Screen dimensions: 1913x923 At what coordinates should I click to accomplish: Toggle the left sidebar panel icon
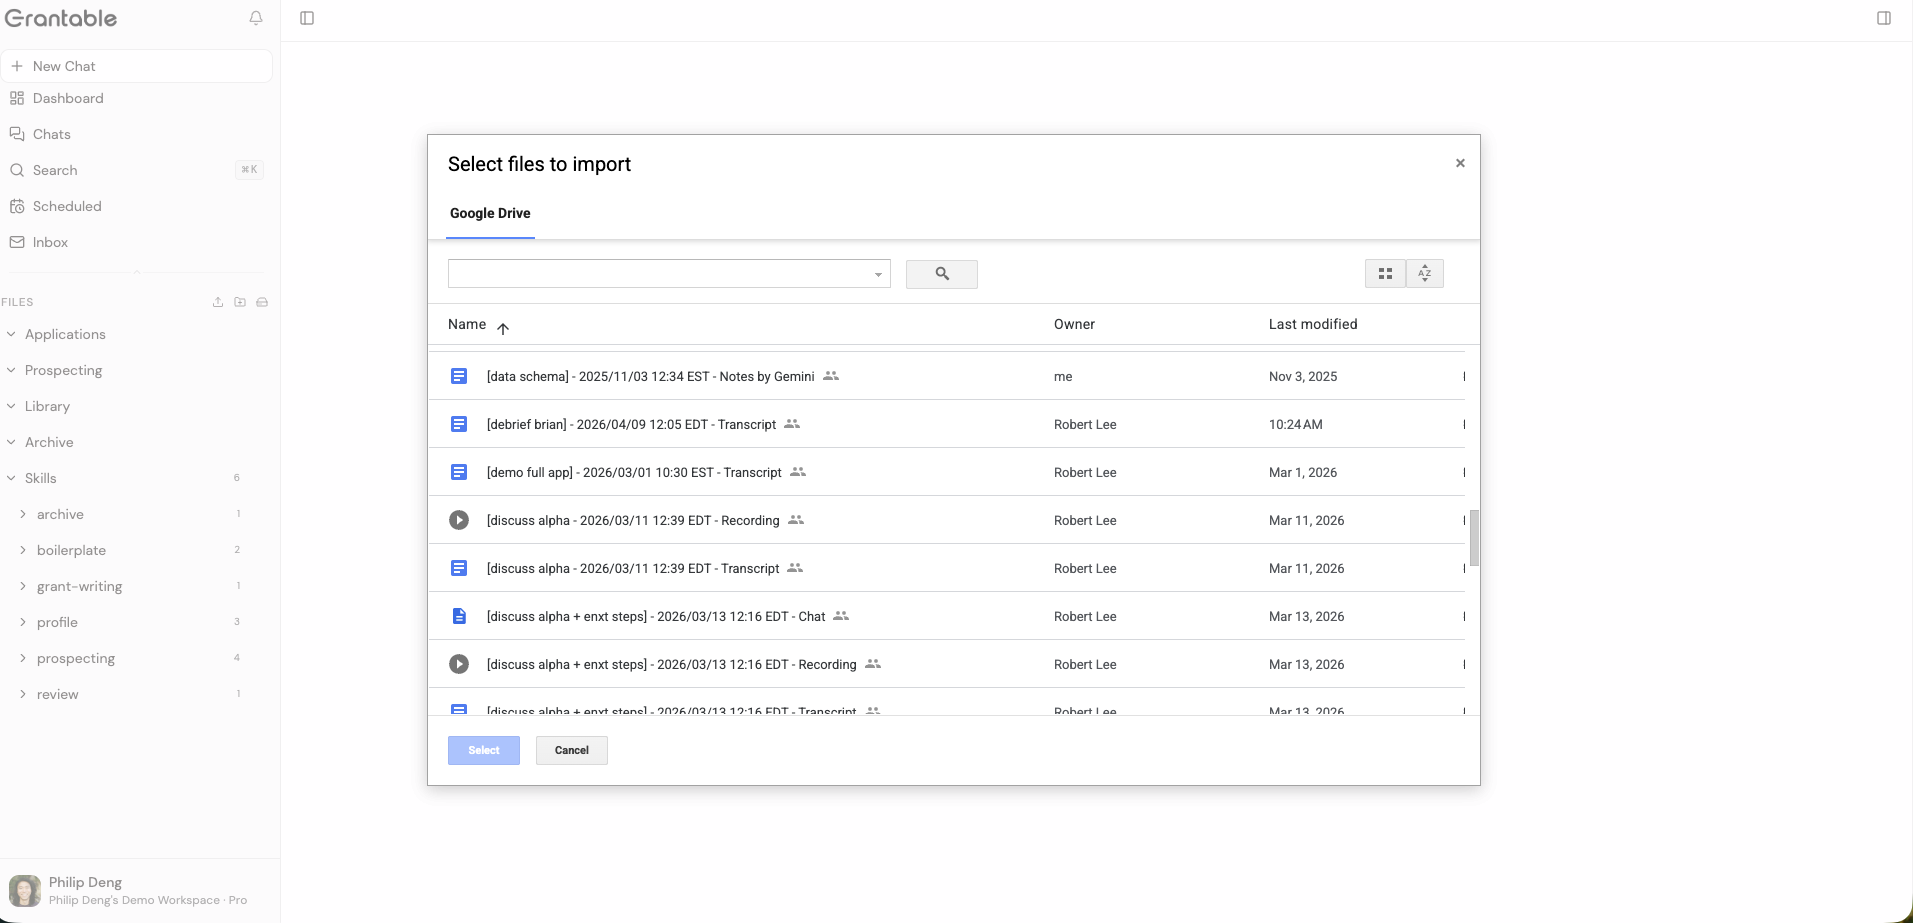click(x=307, y=18)
